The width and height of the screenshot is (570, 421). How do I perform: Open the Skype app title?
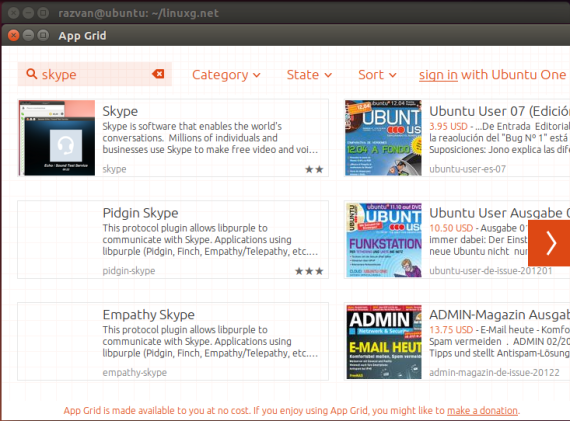(x=120, y=111)
